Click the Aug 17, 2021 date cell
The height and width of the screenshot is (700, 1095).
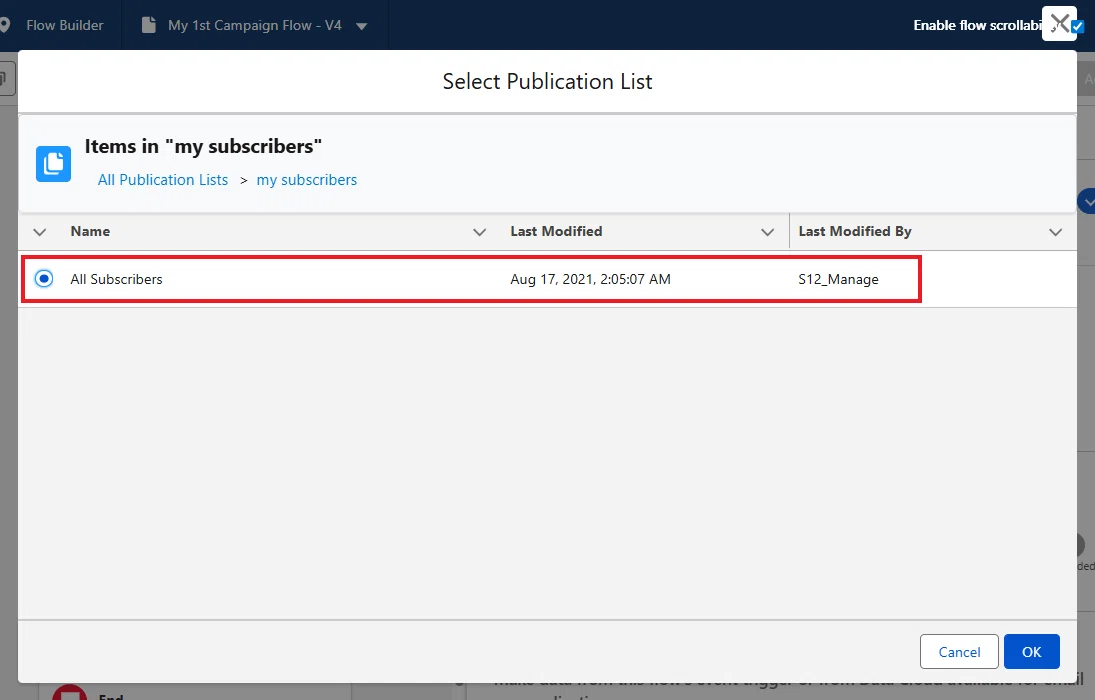click(590, 279)
